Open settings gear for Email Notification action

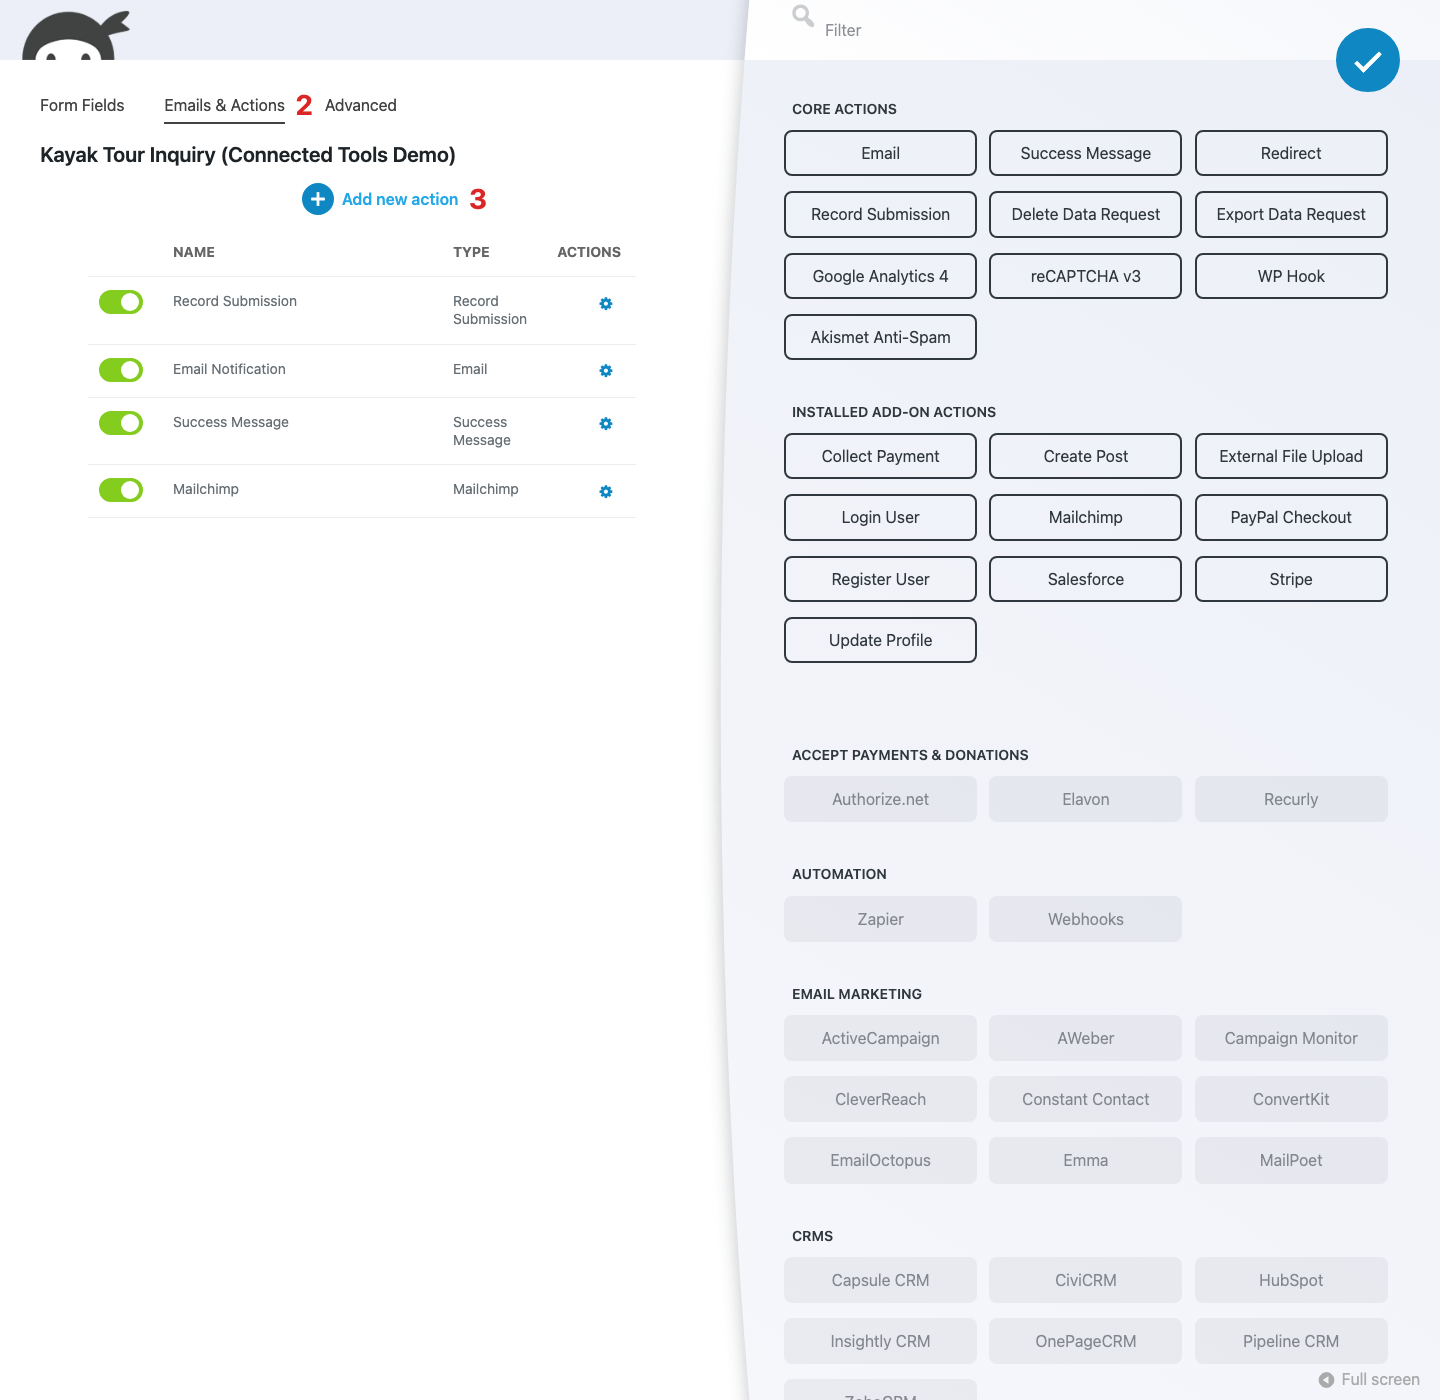point(606,370)
